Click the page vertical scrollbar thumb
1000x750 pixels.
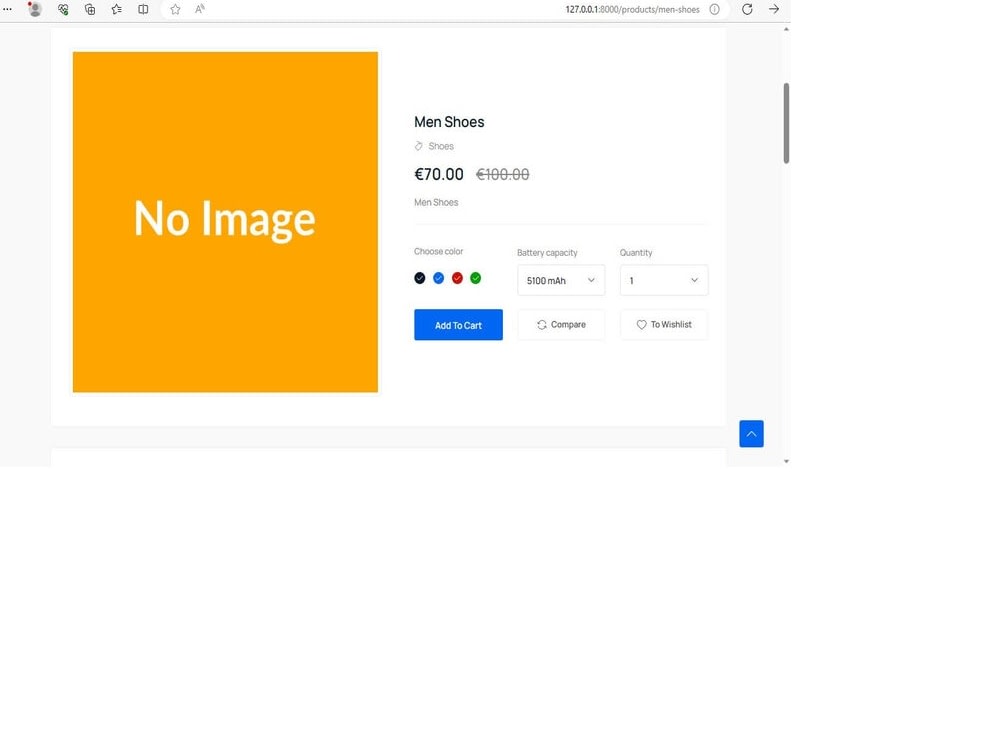click(786, 123)
